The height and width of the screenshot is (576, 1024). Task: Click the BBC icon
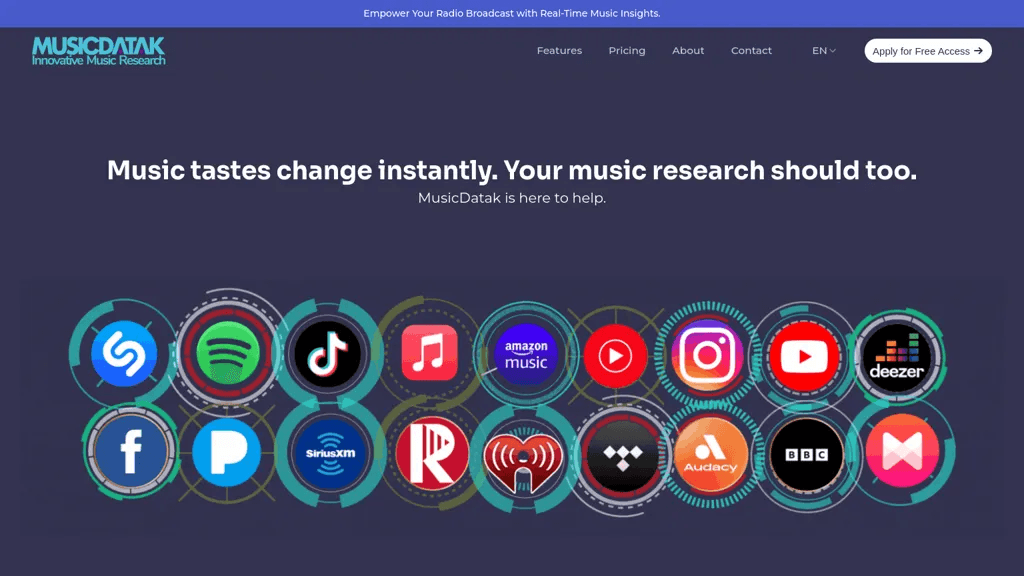pos(807,455)
